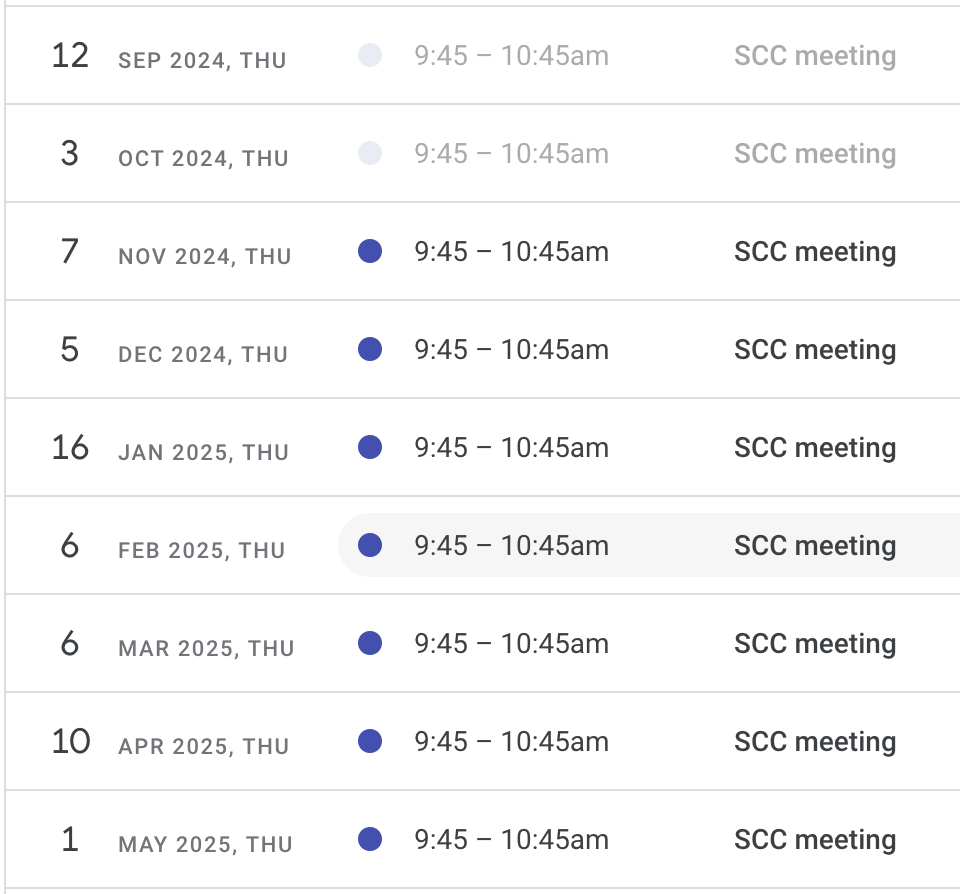Viewport: 960px width, 894px height.
Task: Click the blue dot for May 1 event
Action: point(370,839)
